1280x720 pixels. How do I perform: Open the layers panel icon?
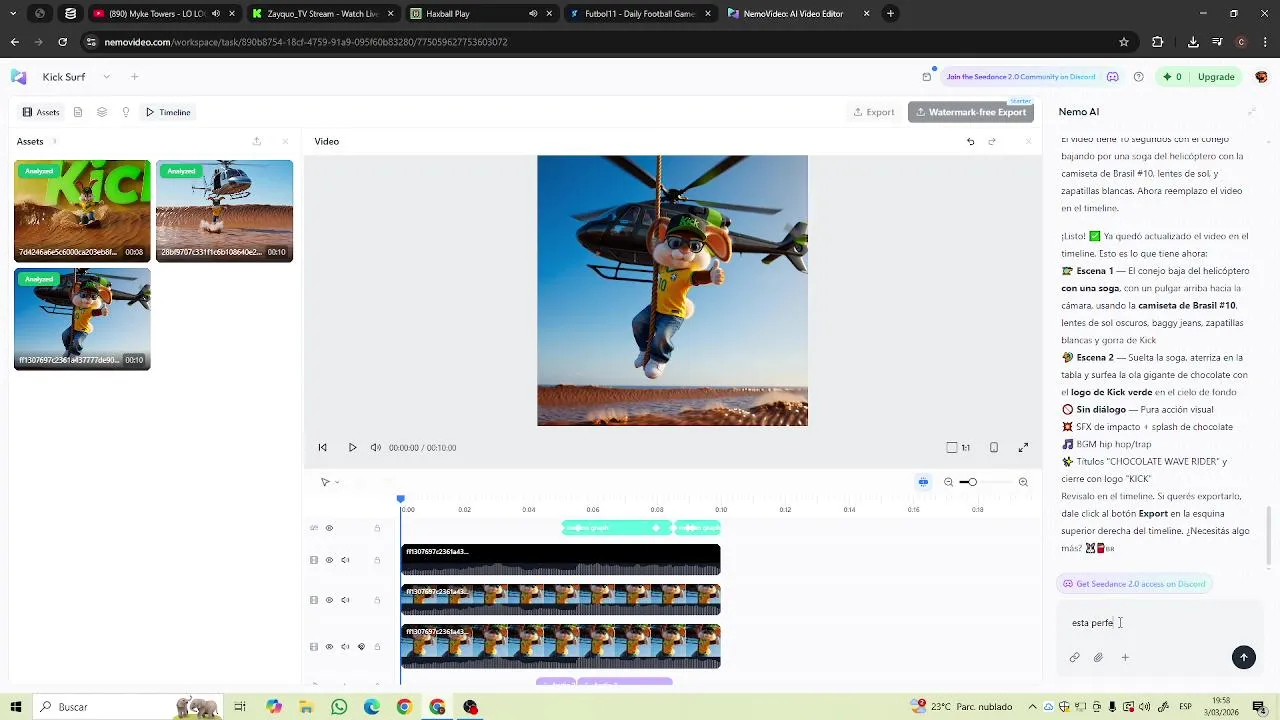[102, 112]
